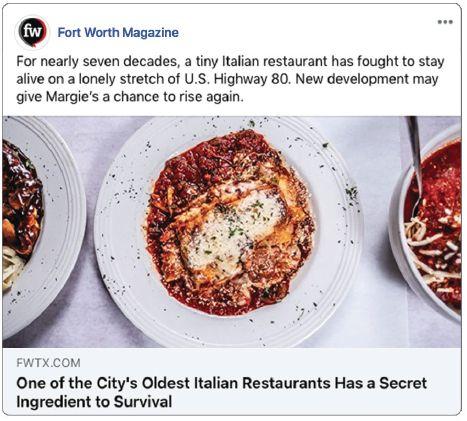Click the word 'Survival' in the headline
467x421 pixels.
143,401
